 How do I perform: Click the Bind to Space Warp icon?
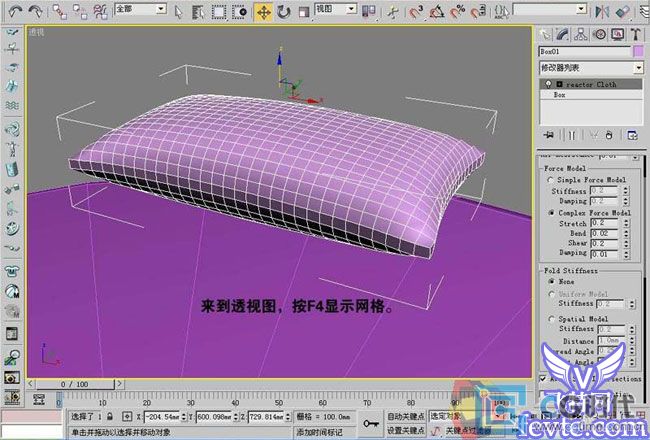click(x=101, y=12)
